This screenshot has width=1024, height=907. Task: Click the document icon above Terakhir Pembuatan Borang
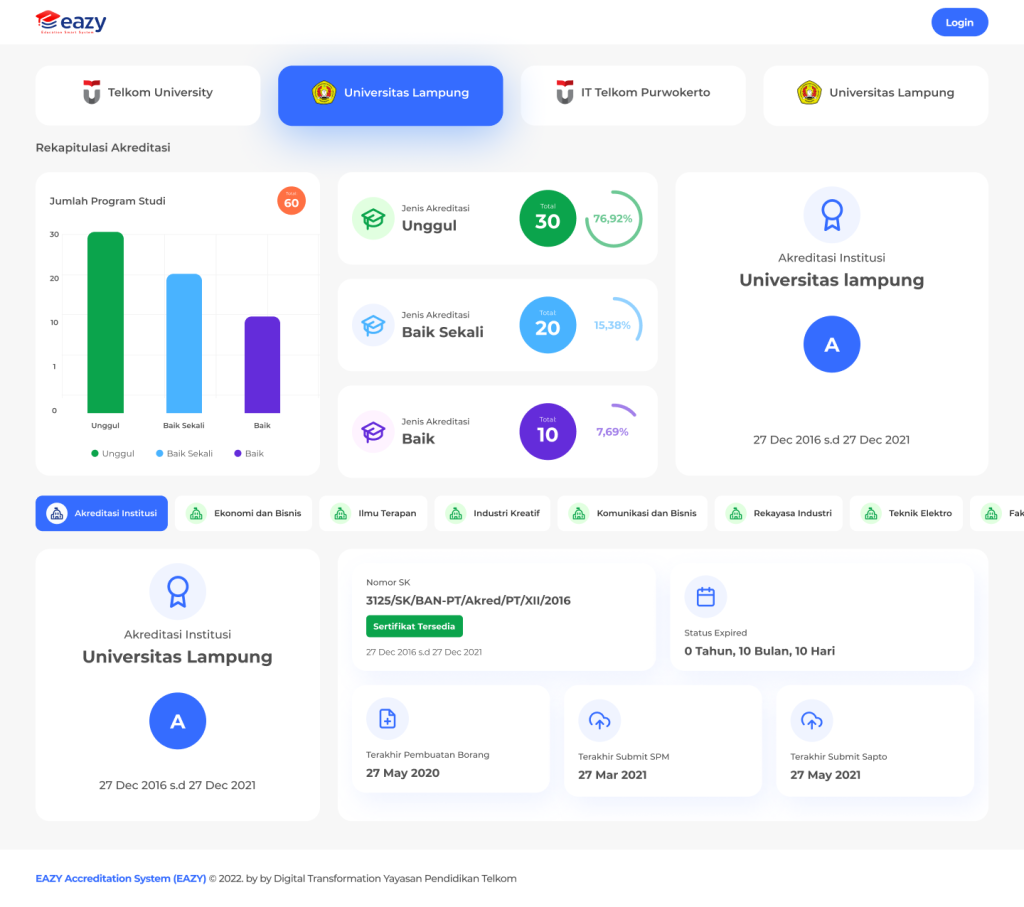pos(387,719)
